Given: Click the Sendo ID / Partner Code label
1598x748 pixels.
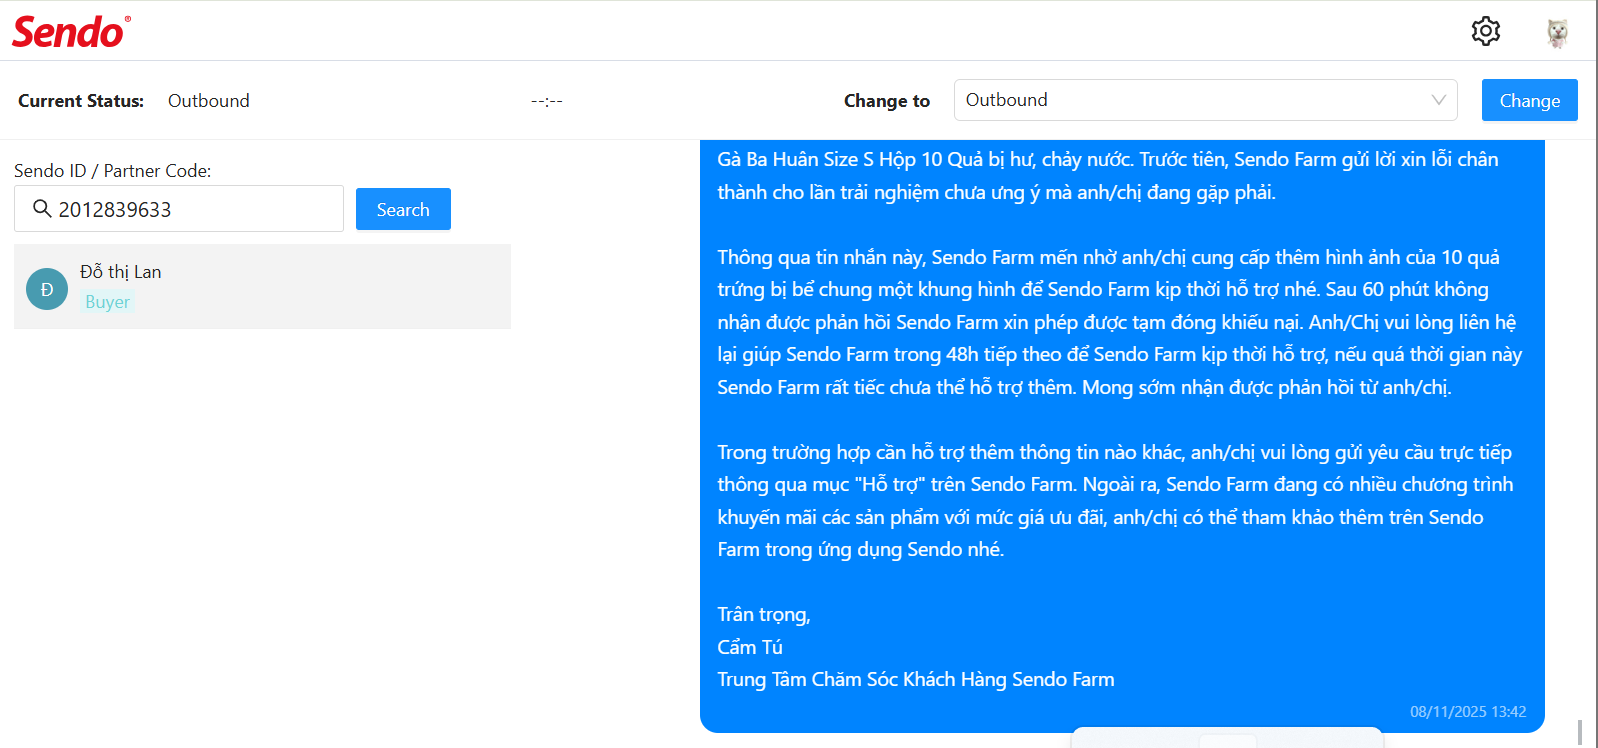Looking at the screenshot, I should point(112,171).
